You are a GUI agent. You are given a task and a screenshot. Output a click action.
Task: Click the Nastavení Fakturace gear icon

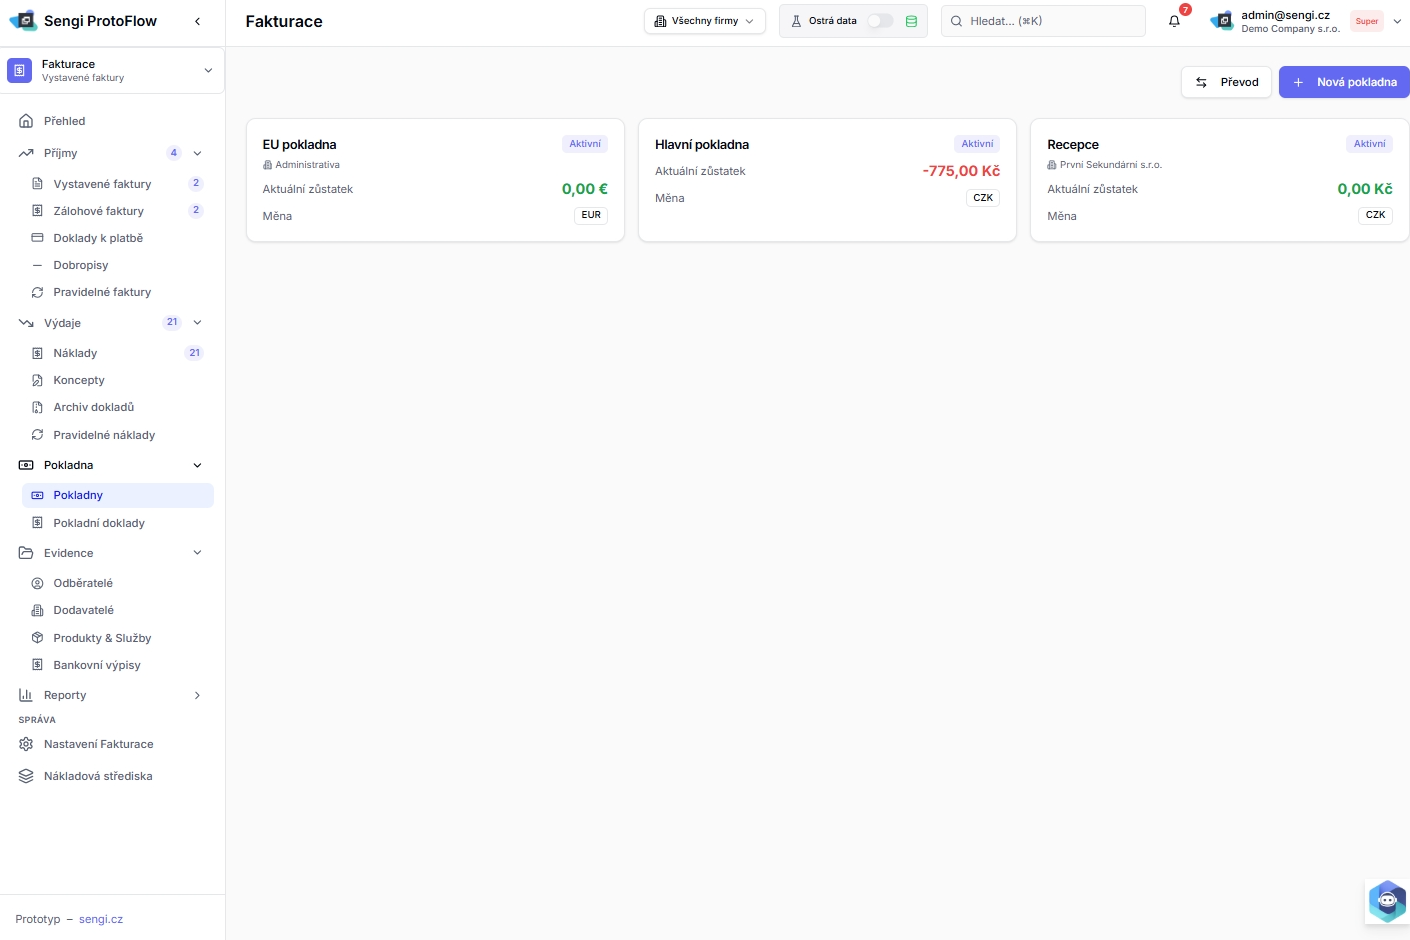[x=26, y=744]
